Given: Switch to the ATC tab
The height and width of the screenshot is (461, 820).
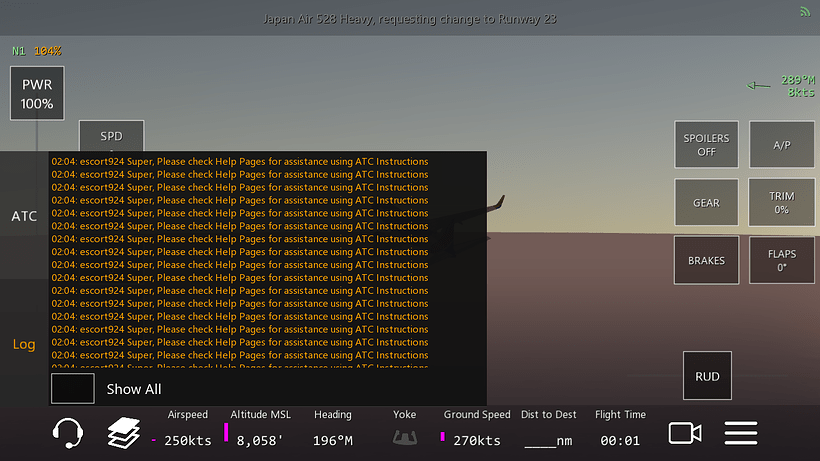Looking at the screenshot, I should (x=24, y=216).
